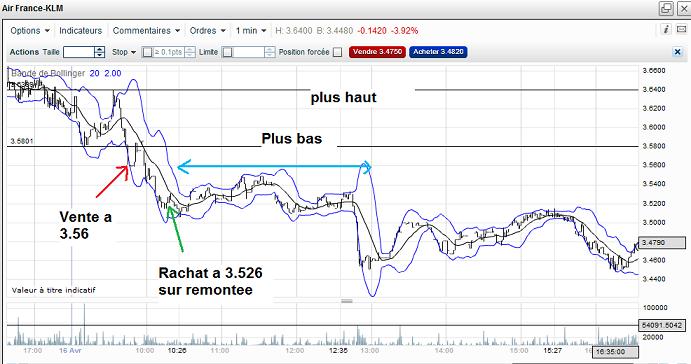
Task: Click the Limite value stepper arrows
Action: tap(270, 52)
